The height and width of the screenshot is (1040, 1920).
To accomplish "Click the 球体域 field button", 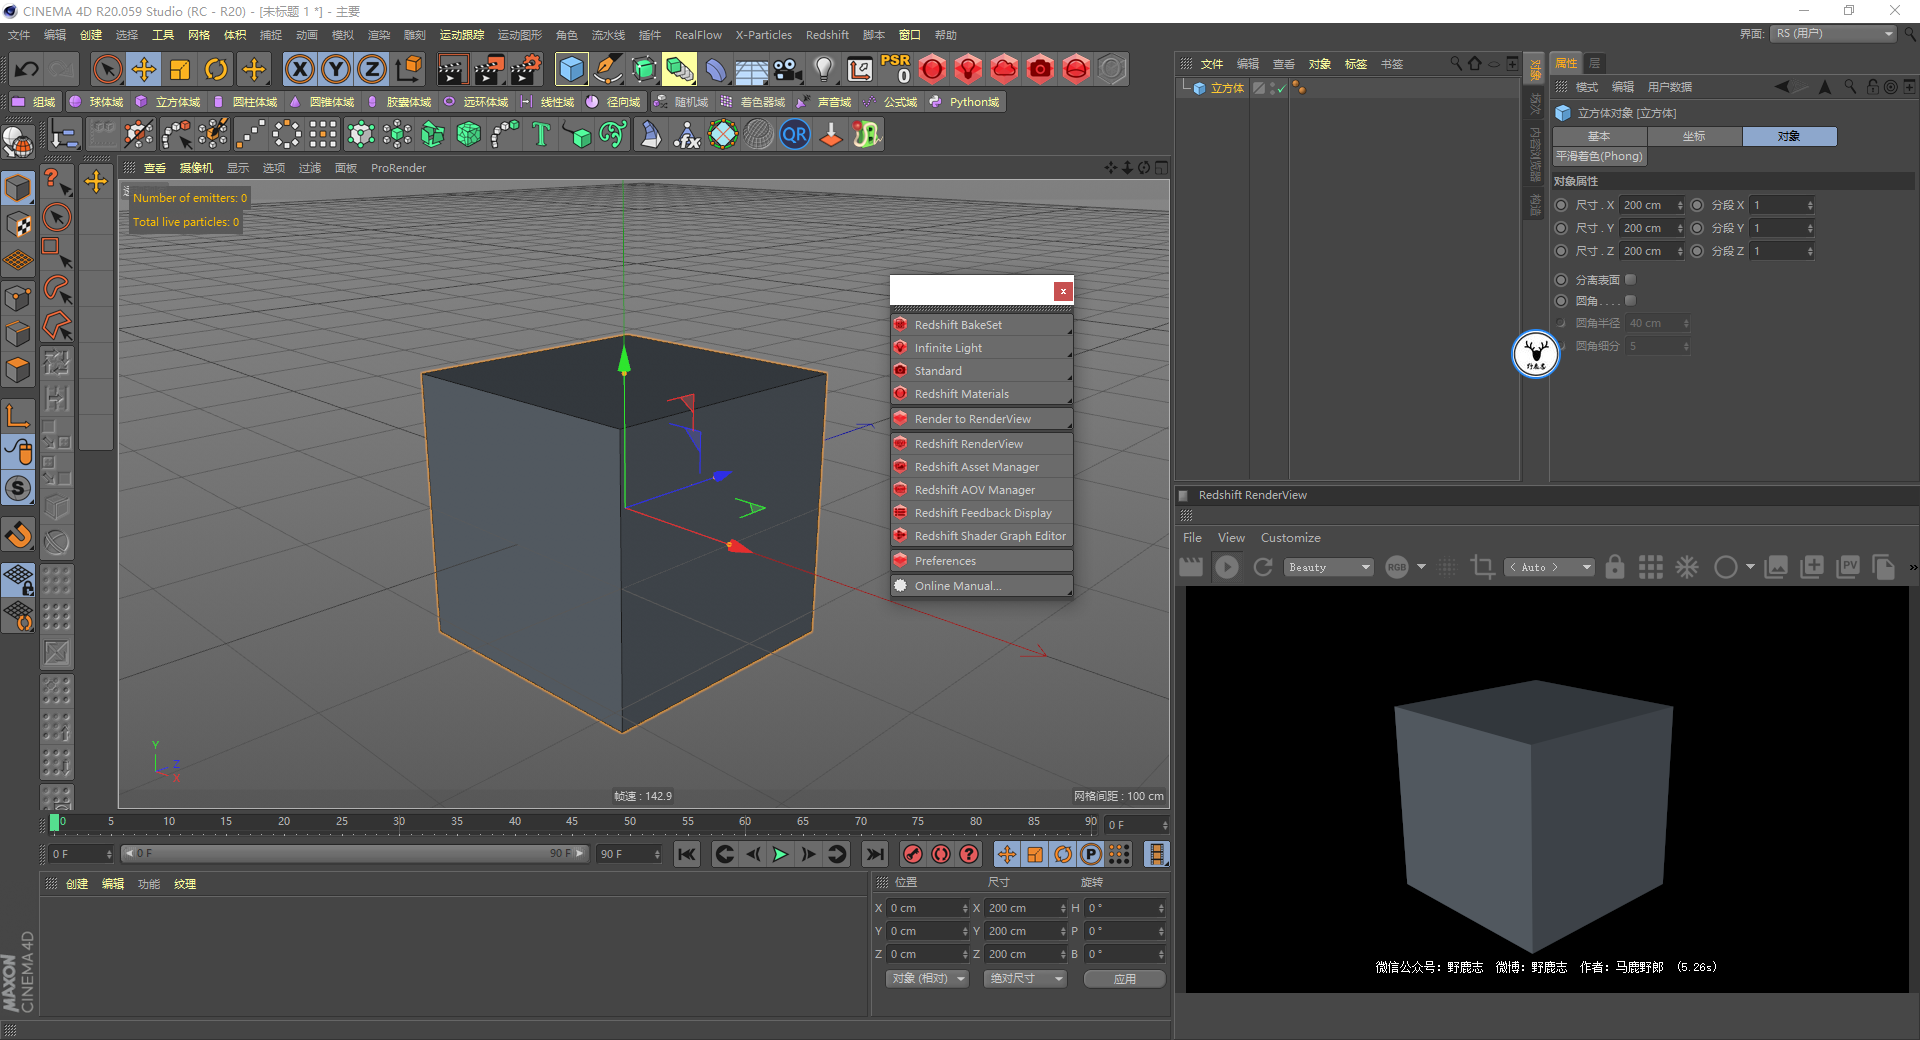I will 96,102.
